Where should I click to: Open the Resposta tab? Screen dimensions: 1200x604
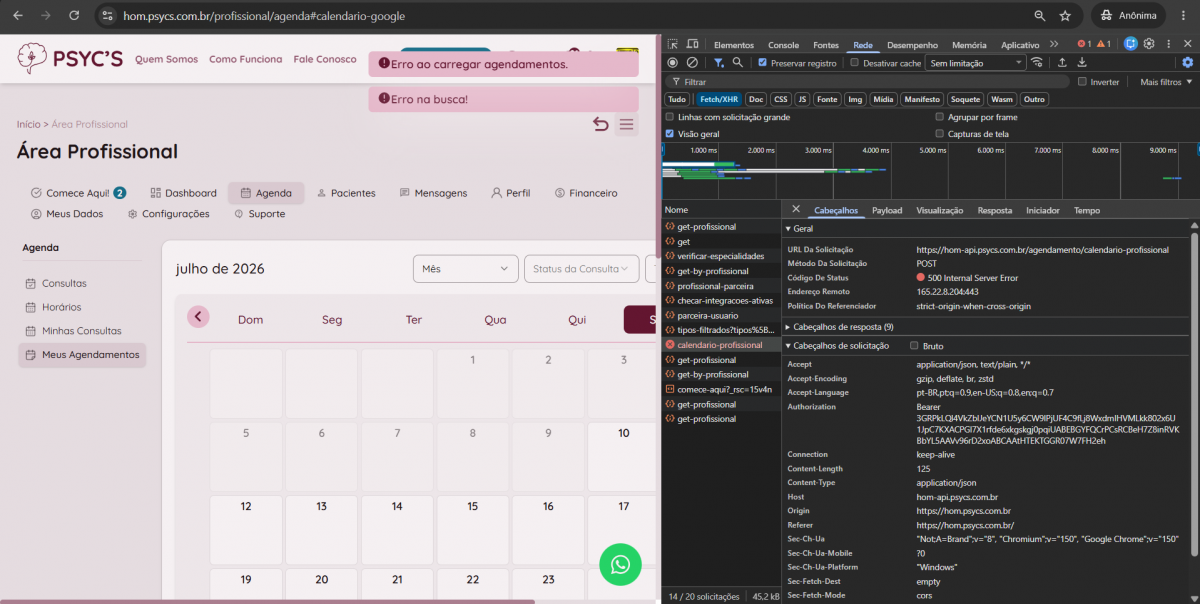995,210
